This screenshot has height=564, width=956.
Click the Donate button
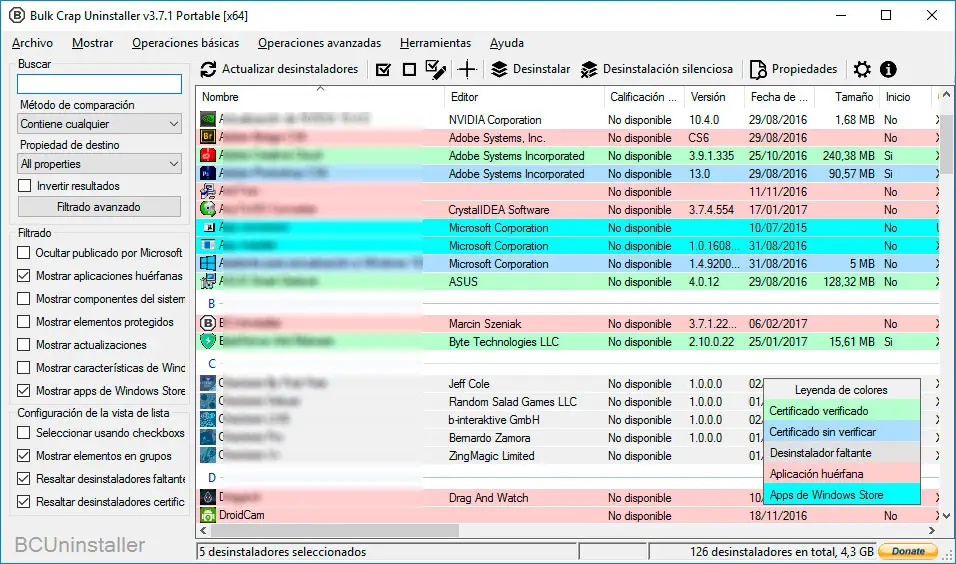pos(908,551)
